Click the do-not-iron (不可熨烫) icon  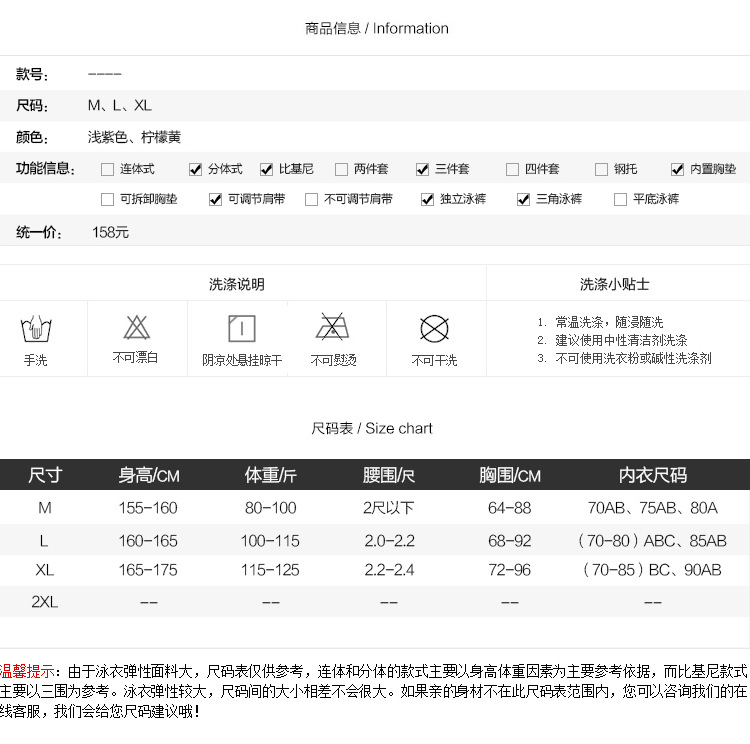tap(333, 326)
